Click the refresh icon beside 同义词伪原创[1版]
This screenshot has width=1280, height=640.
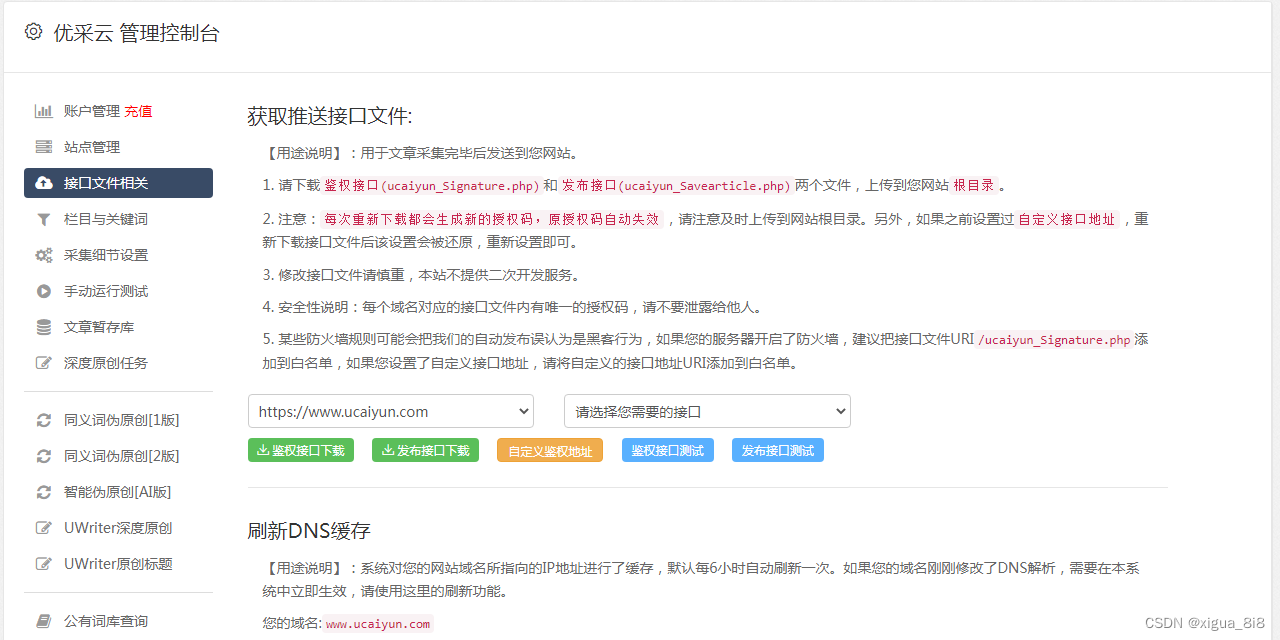coord(44,419)
